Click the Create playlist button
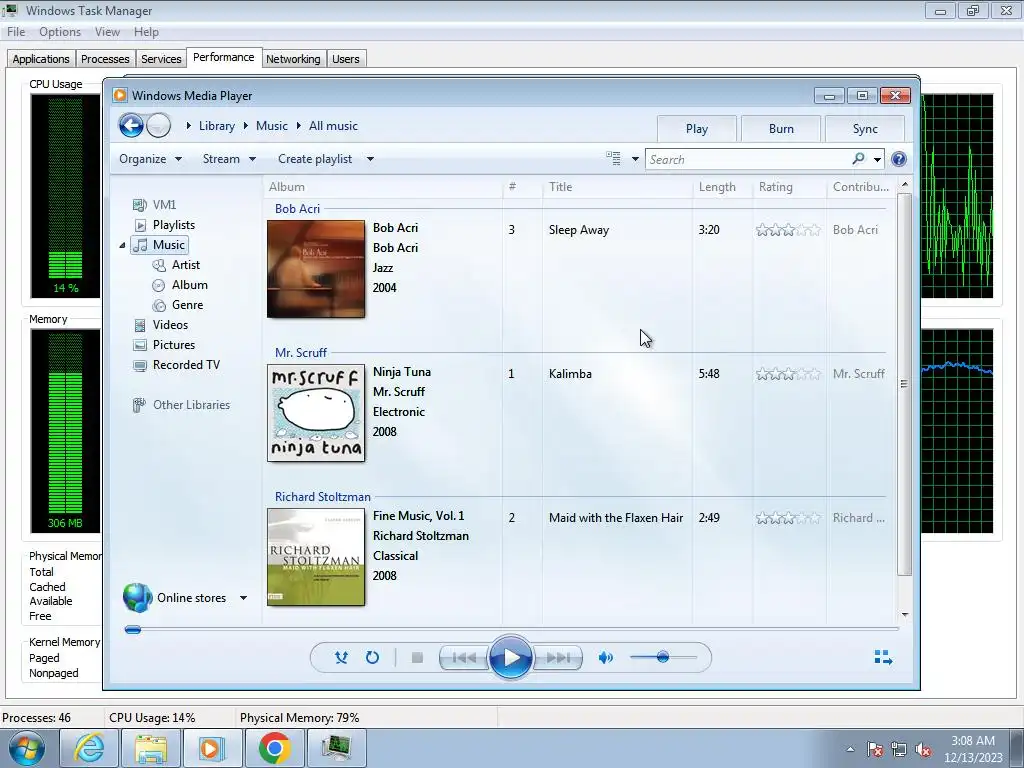The height and width of the screenshot is (768, 1024). tap(315, 159)
